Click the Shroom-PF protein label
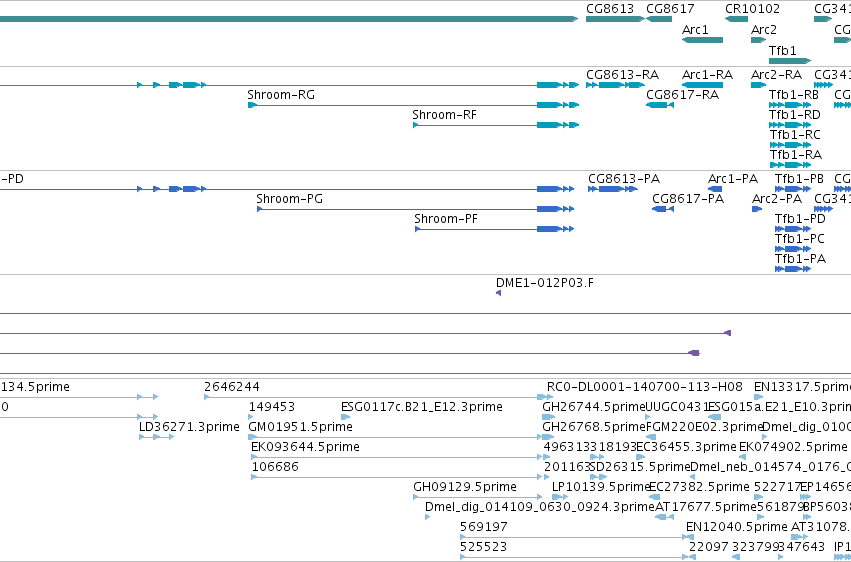The image size is (851, 562). (x=446, y=219)
